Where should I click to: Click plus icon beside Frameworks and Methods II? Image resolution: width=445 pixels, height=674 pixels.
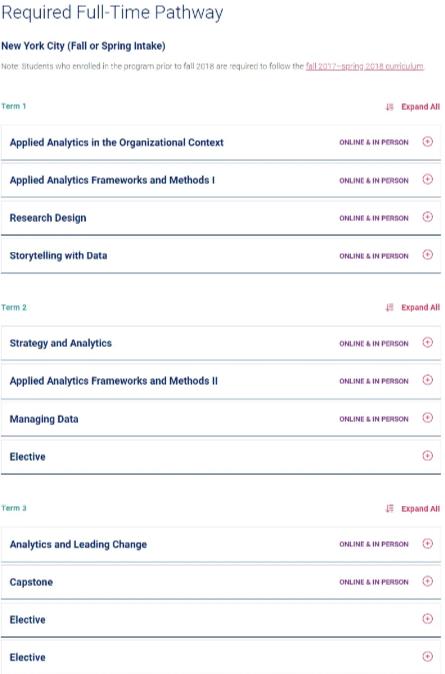(427, 380)
